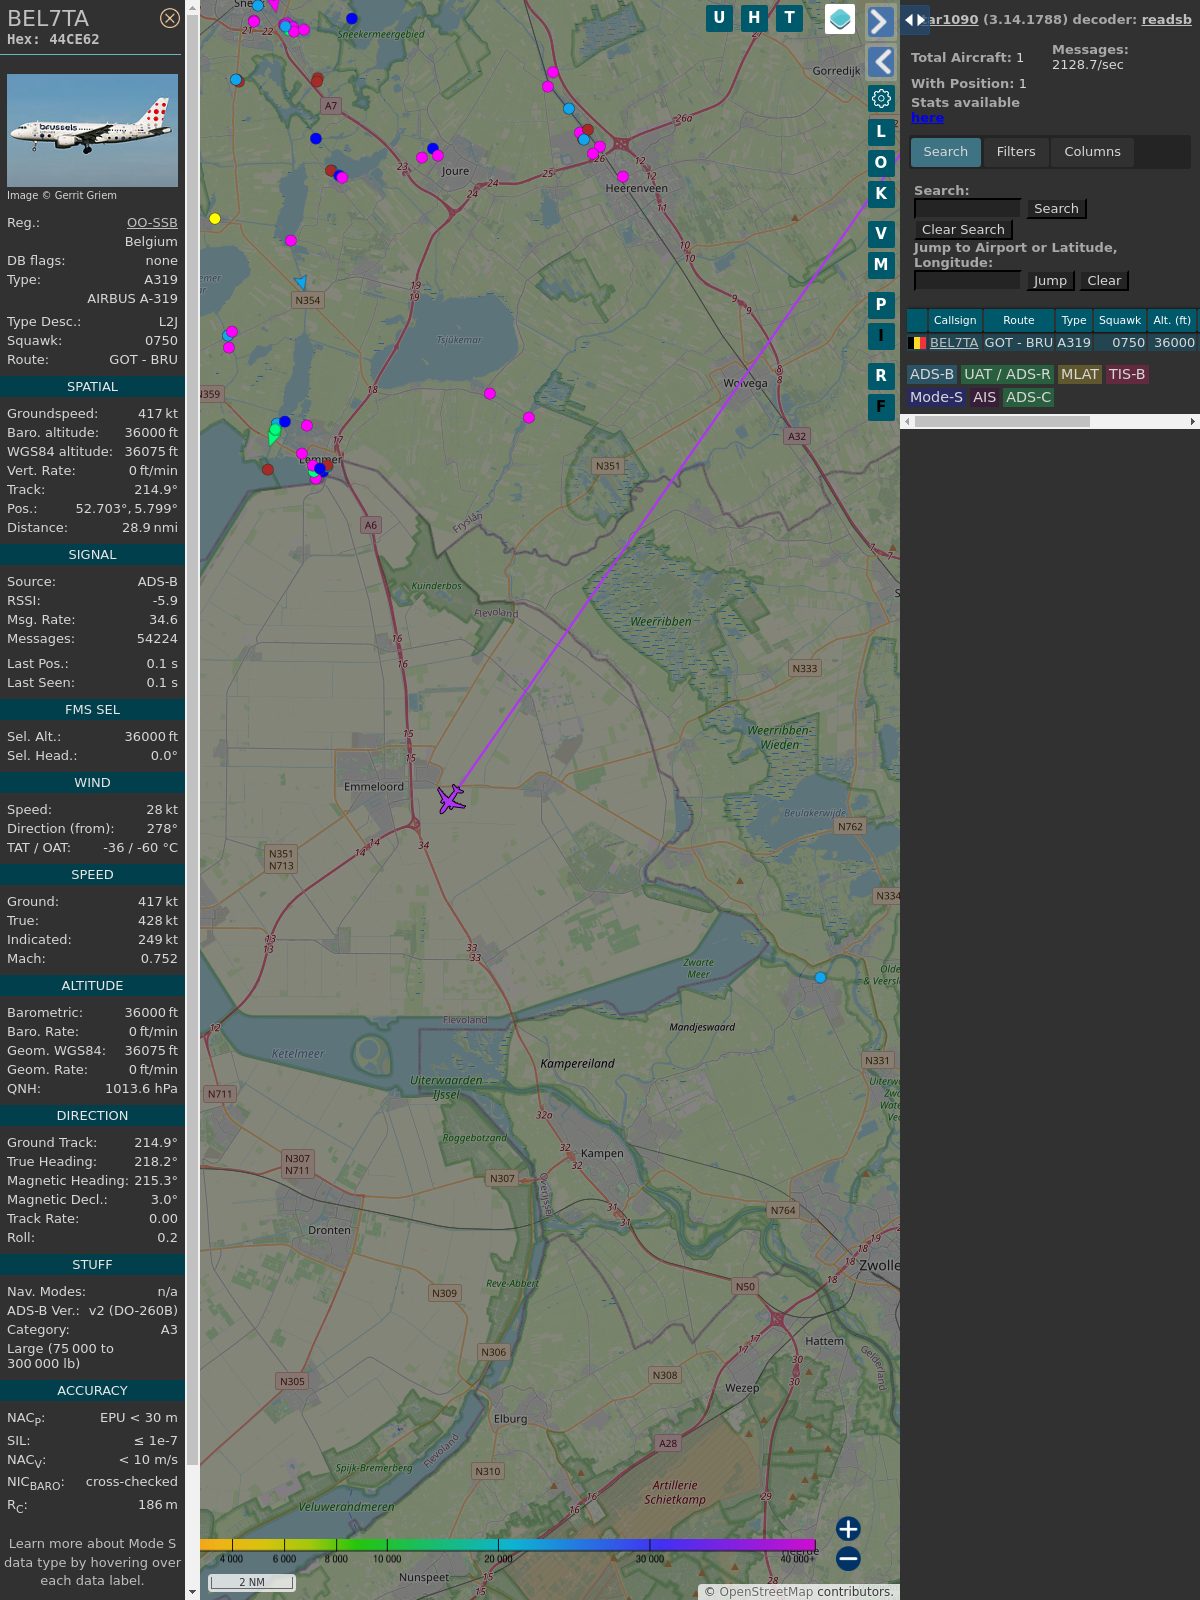Screen dimensions: 1200x1600
Task: Click the Clear Search button
Action: [963, 230]
